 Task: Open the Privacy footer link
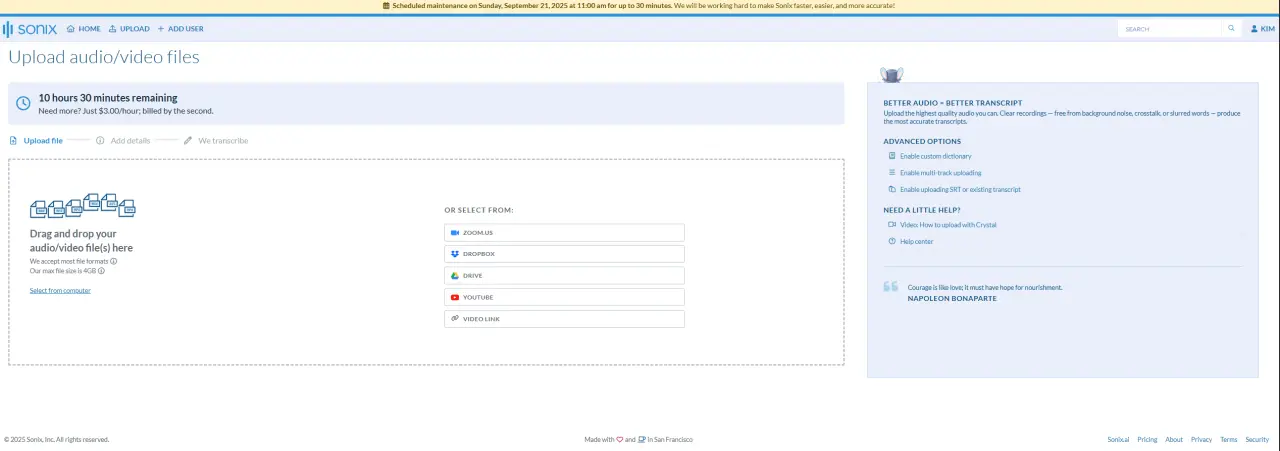(x=1201, y=440)
